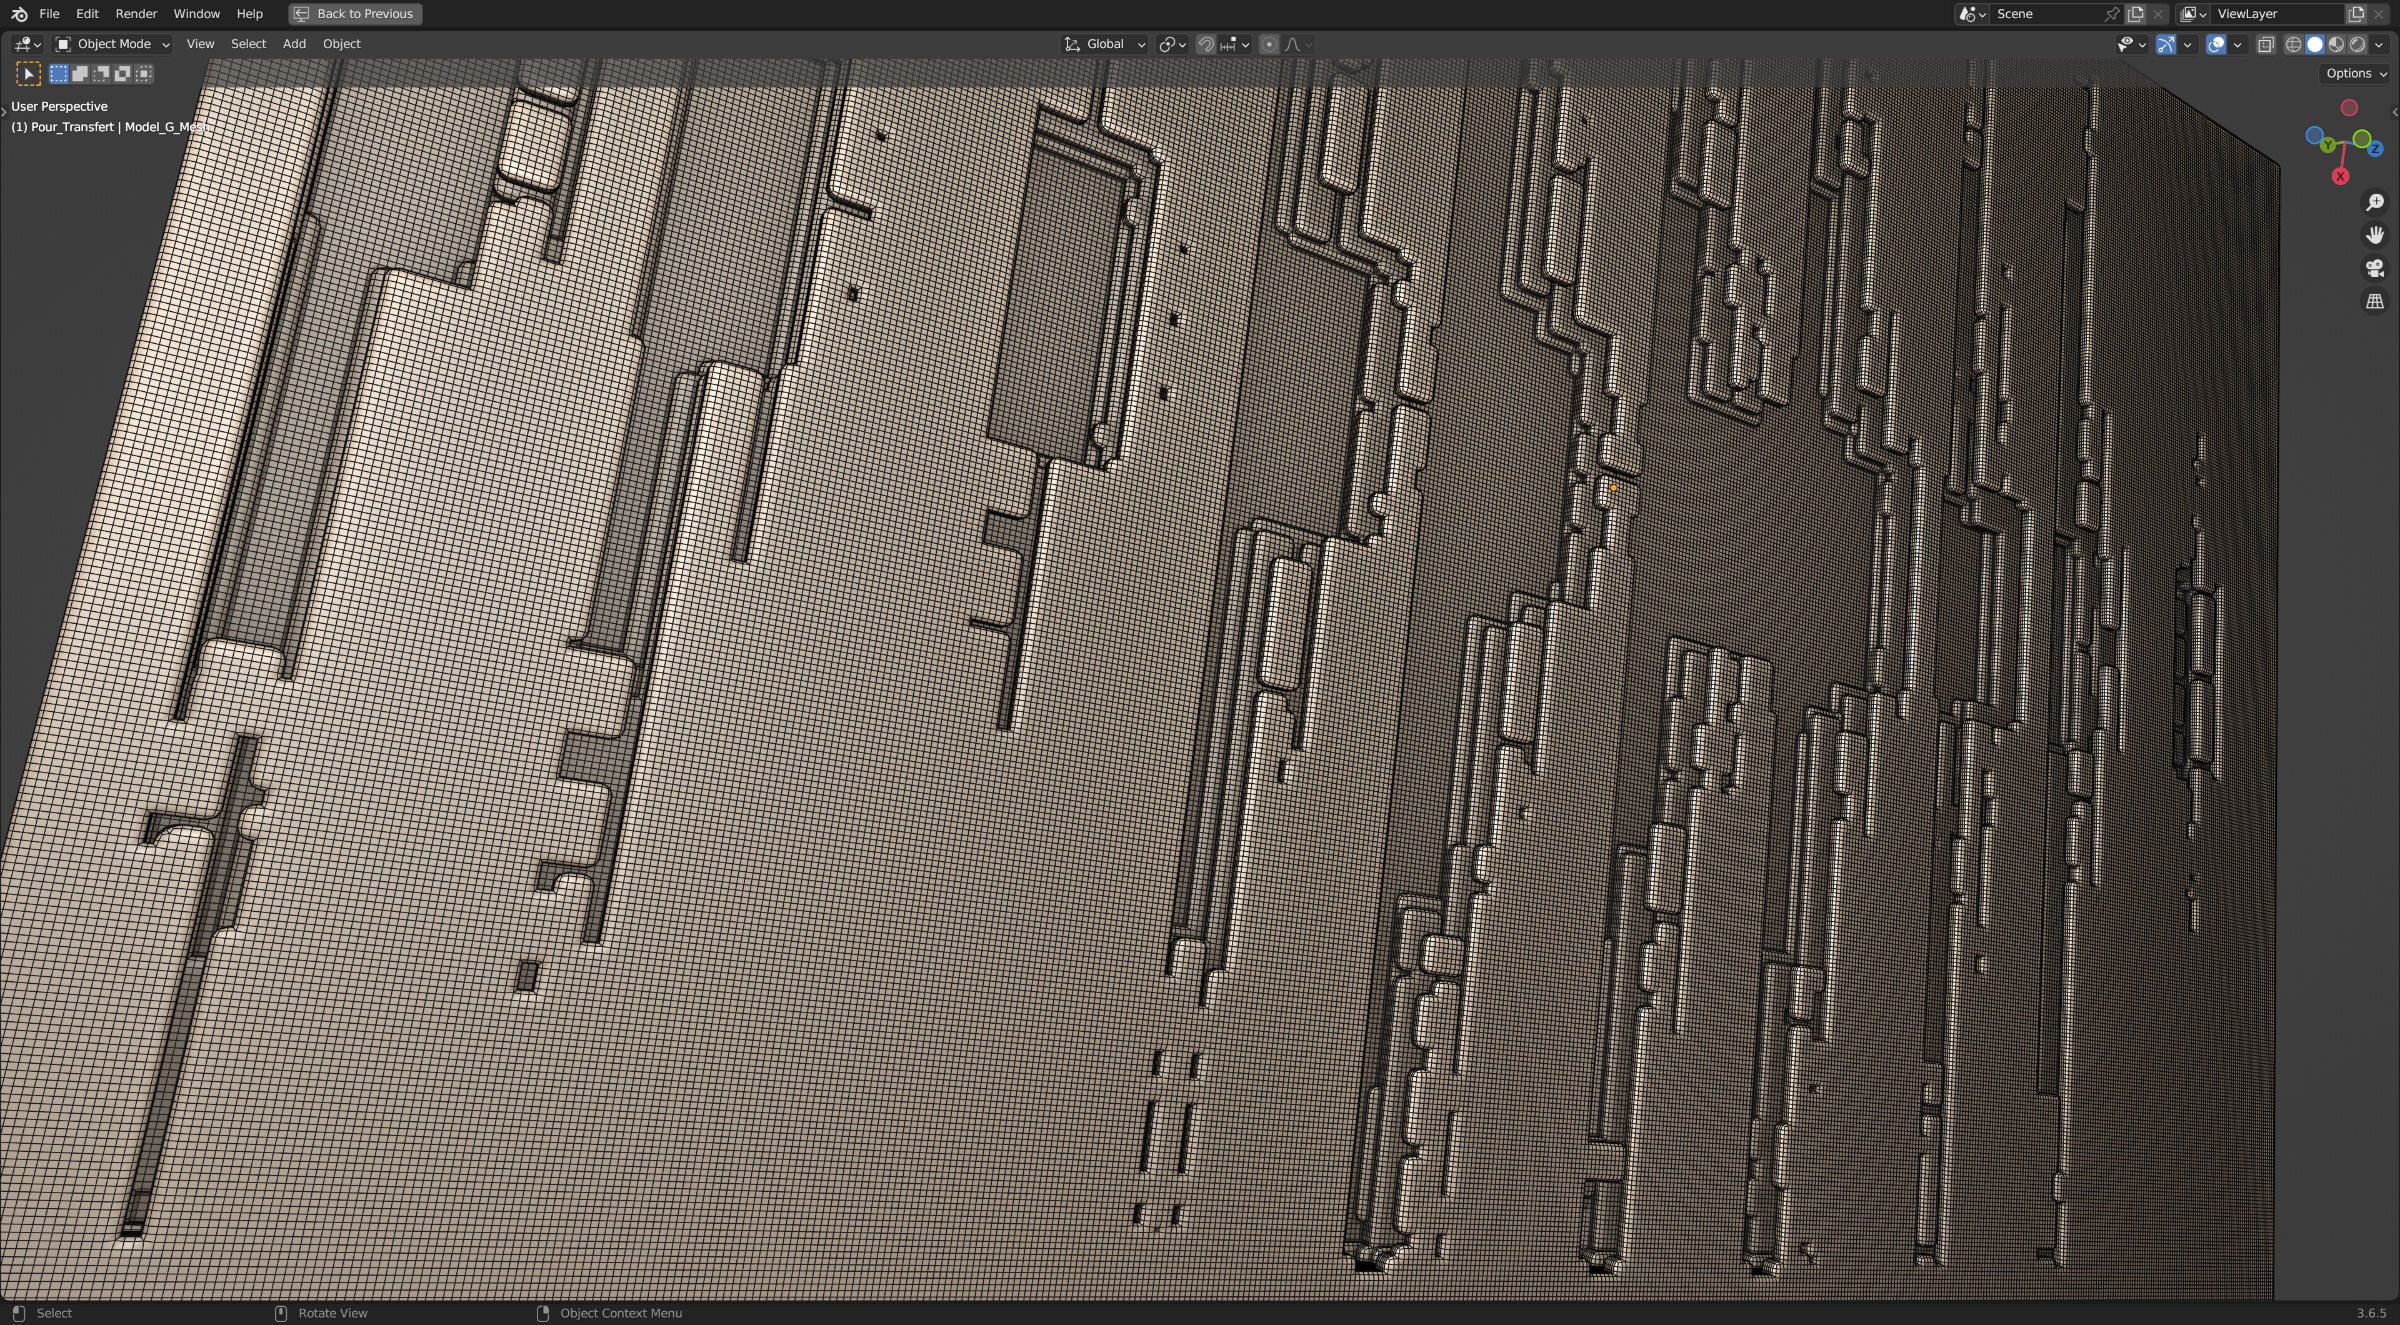Screen dimensions: 2400x1325
Task: Open the Edit menu
Action: click(87, 14)
